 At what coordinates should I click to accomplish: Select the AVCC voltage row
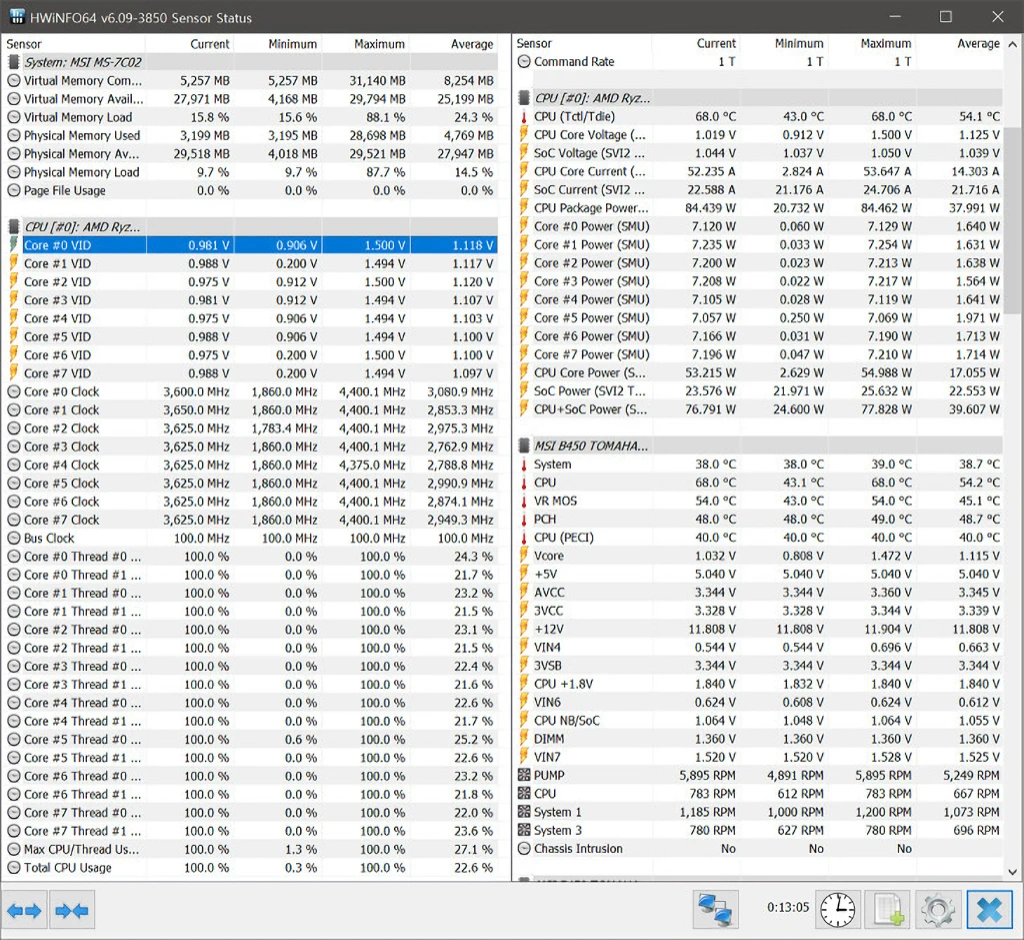(x=758, y=592)
